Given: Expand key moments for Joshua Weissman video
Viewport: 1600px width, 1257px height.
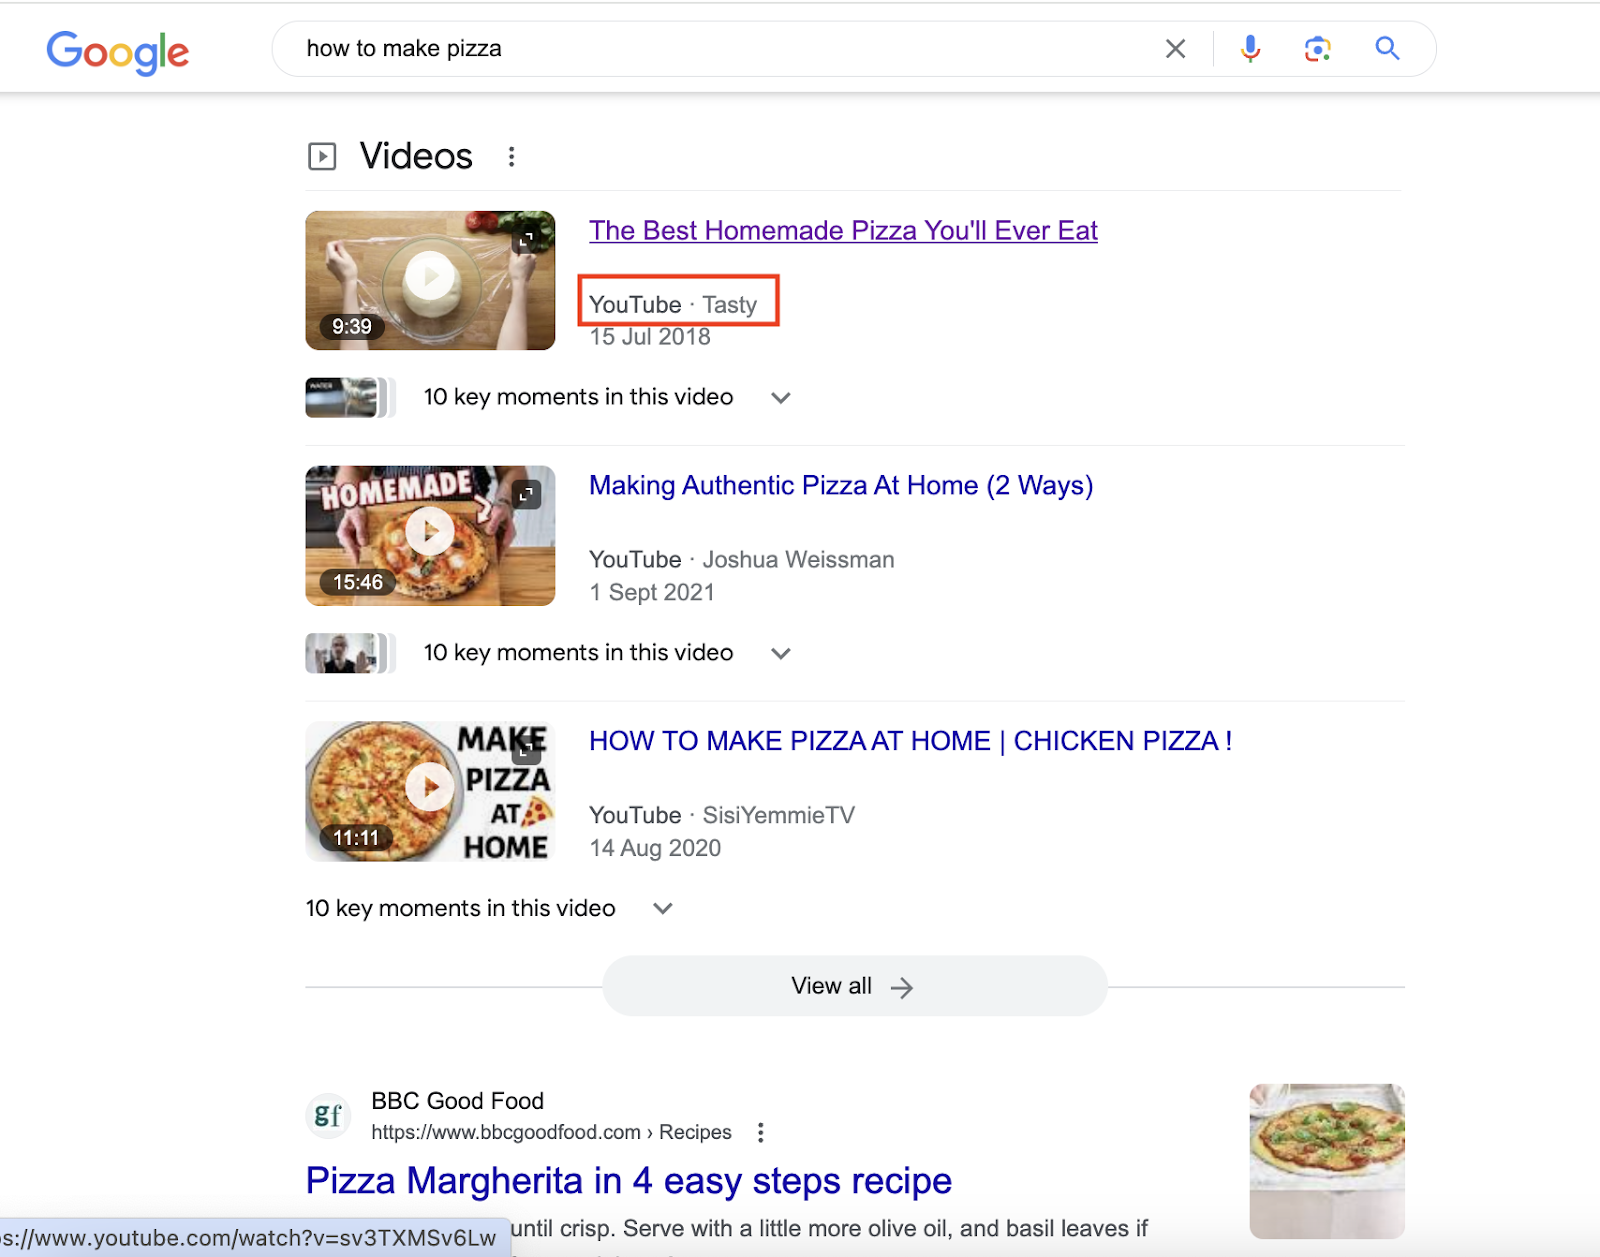Looking at the screenshot, I should pos(781,653).
